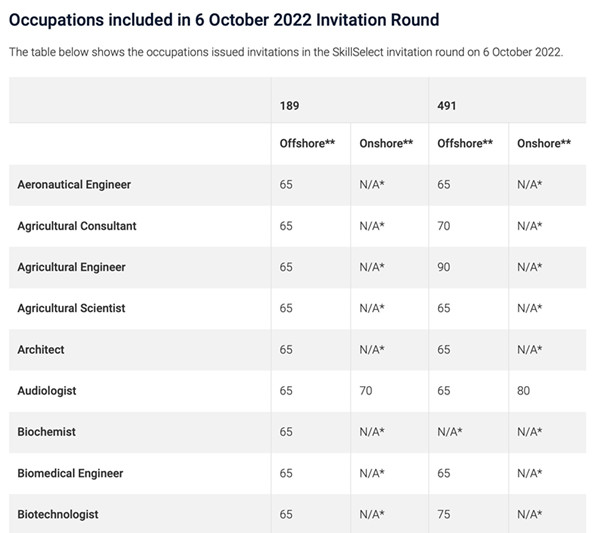Viewport: 600px width, 533px height.
Task: Select the Biochemist row label
Action: pyautogui.click(x=47, y=431)
